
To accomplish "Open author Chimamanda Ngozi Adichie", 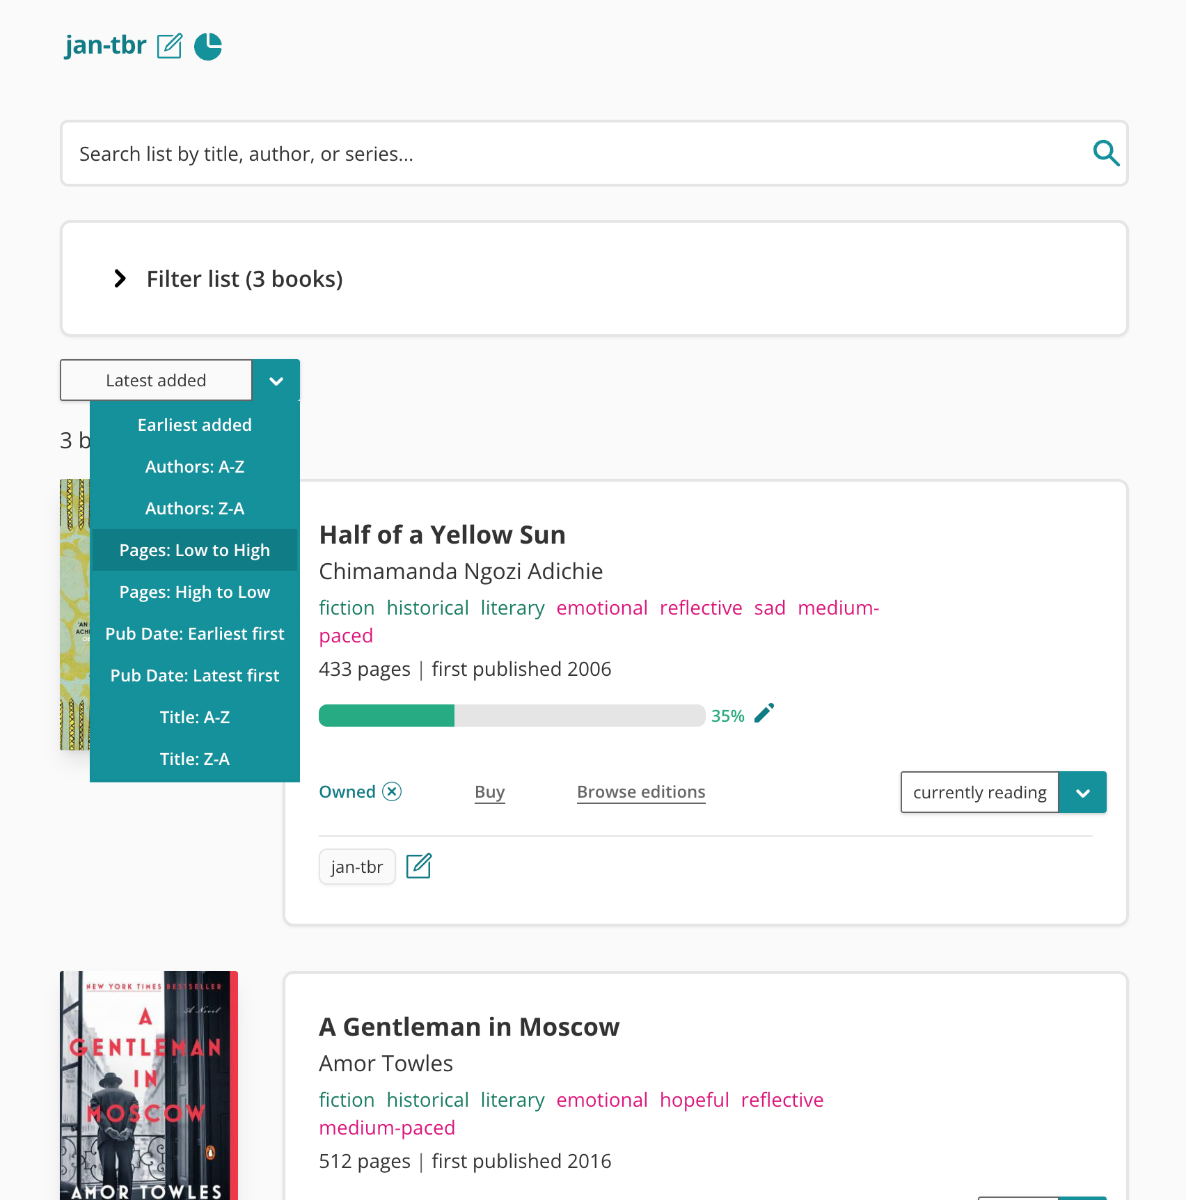I will coord(461,571).
